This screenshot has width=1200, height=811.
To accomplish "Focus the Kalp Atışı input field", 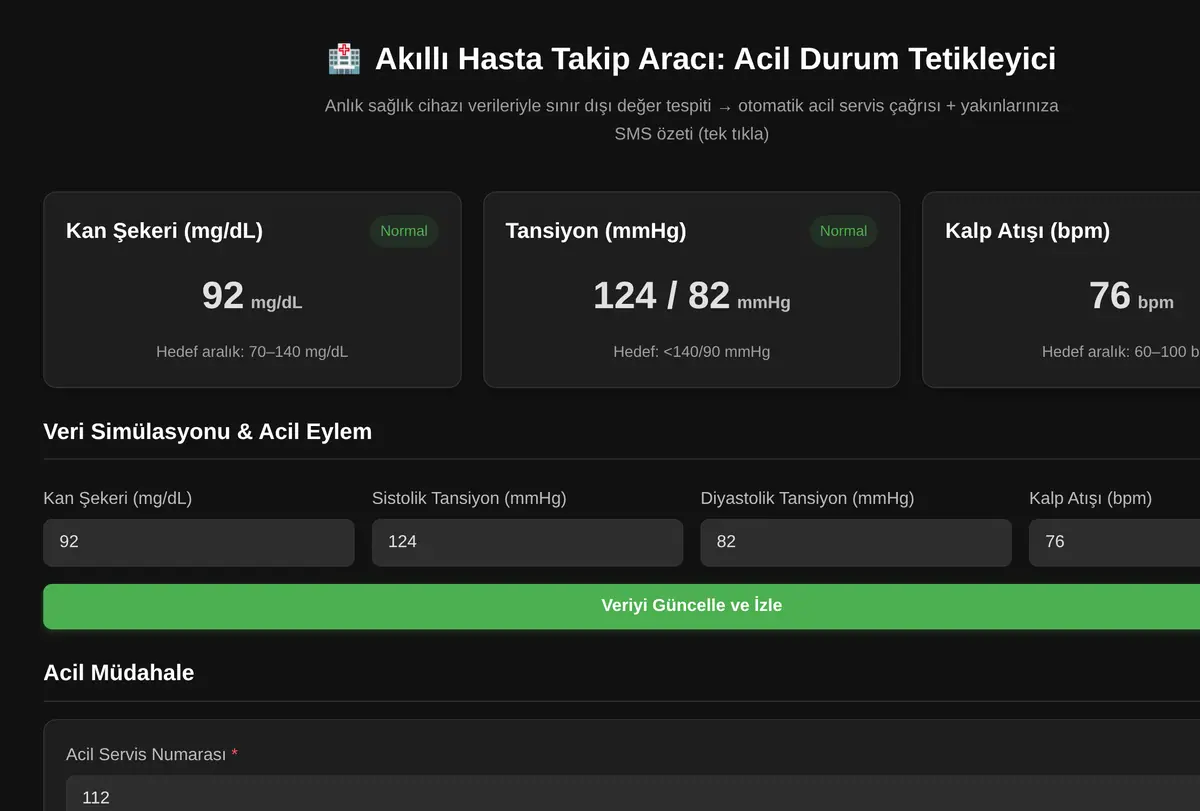I will pos(1114,542).
